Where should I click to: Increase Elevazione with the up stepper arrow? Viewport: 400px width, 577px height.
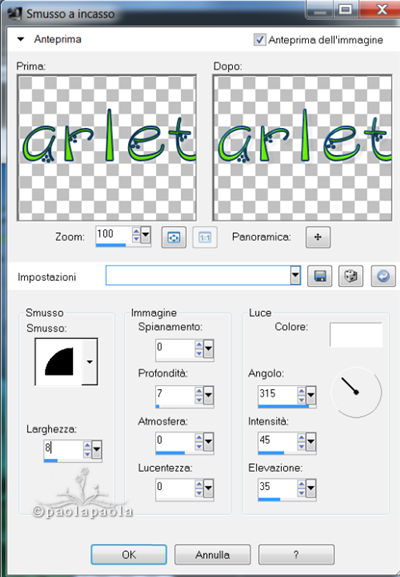coord(301,484)
